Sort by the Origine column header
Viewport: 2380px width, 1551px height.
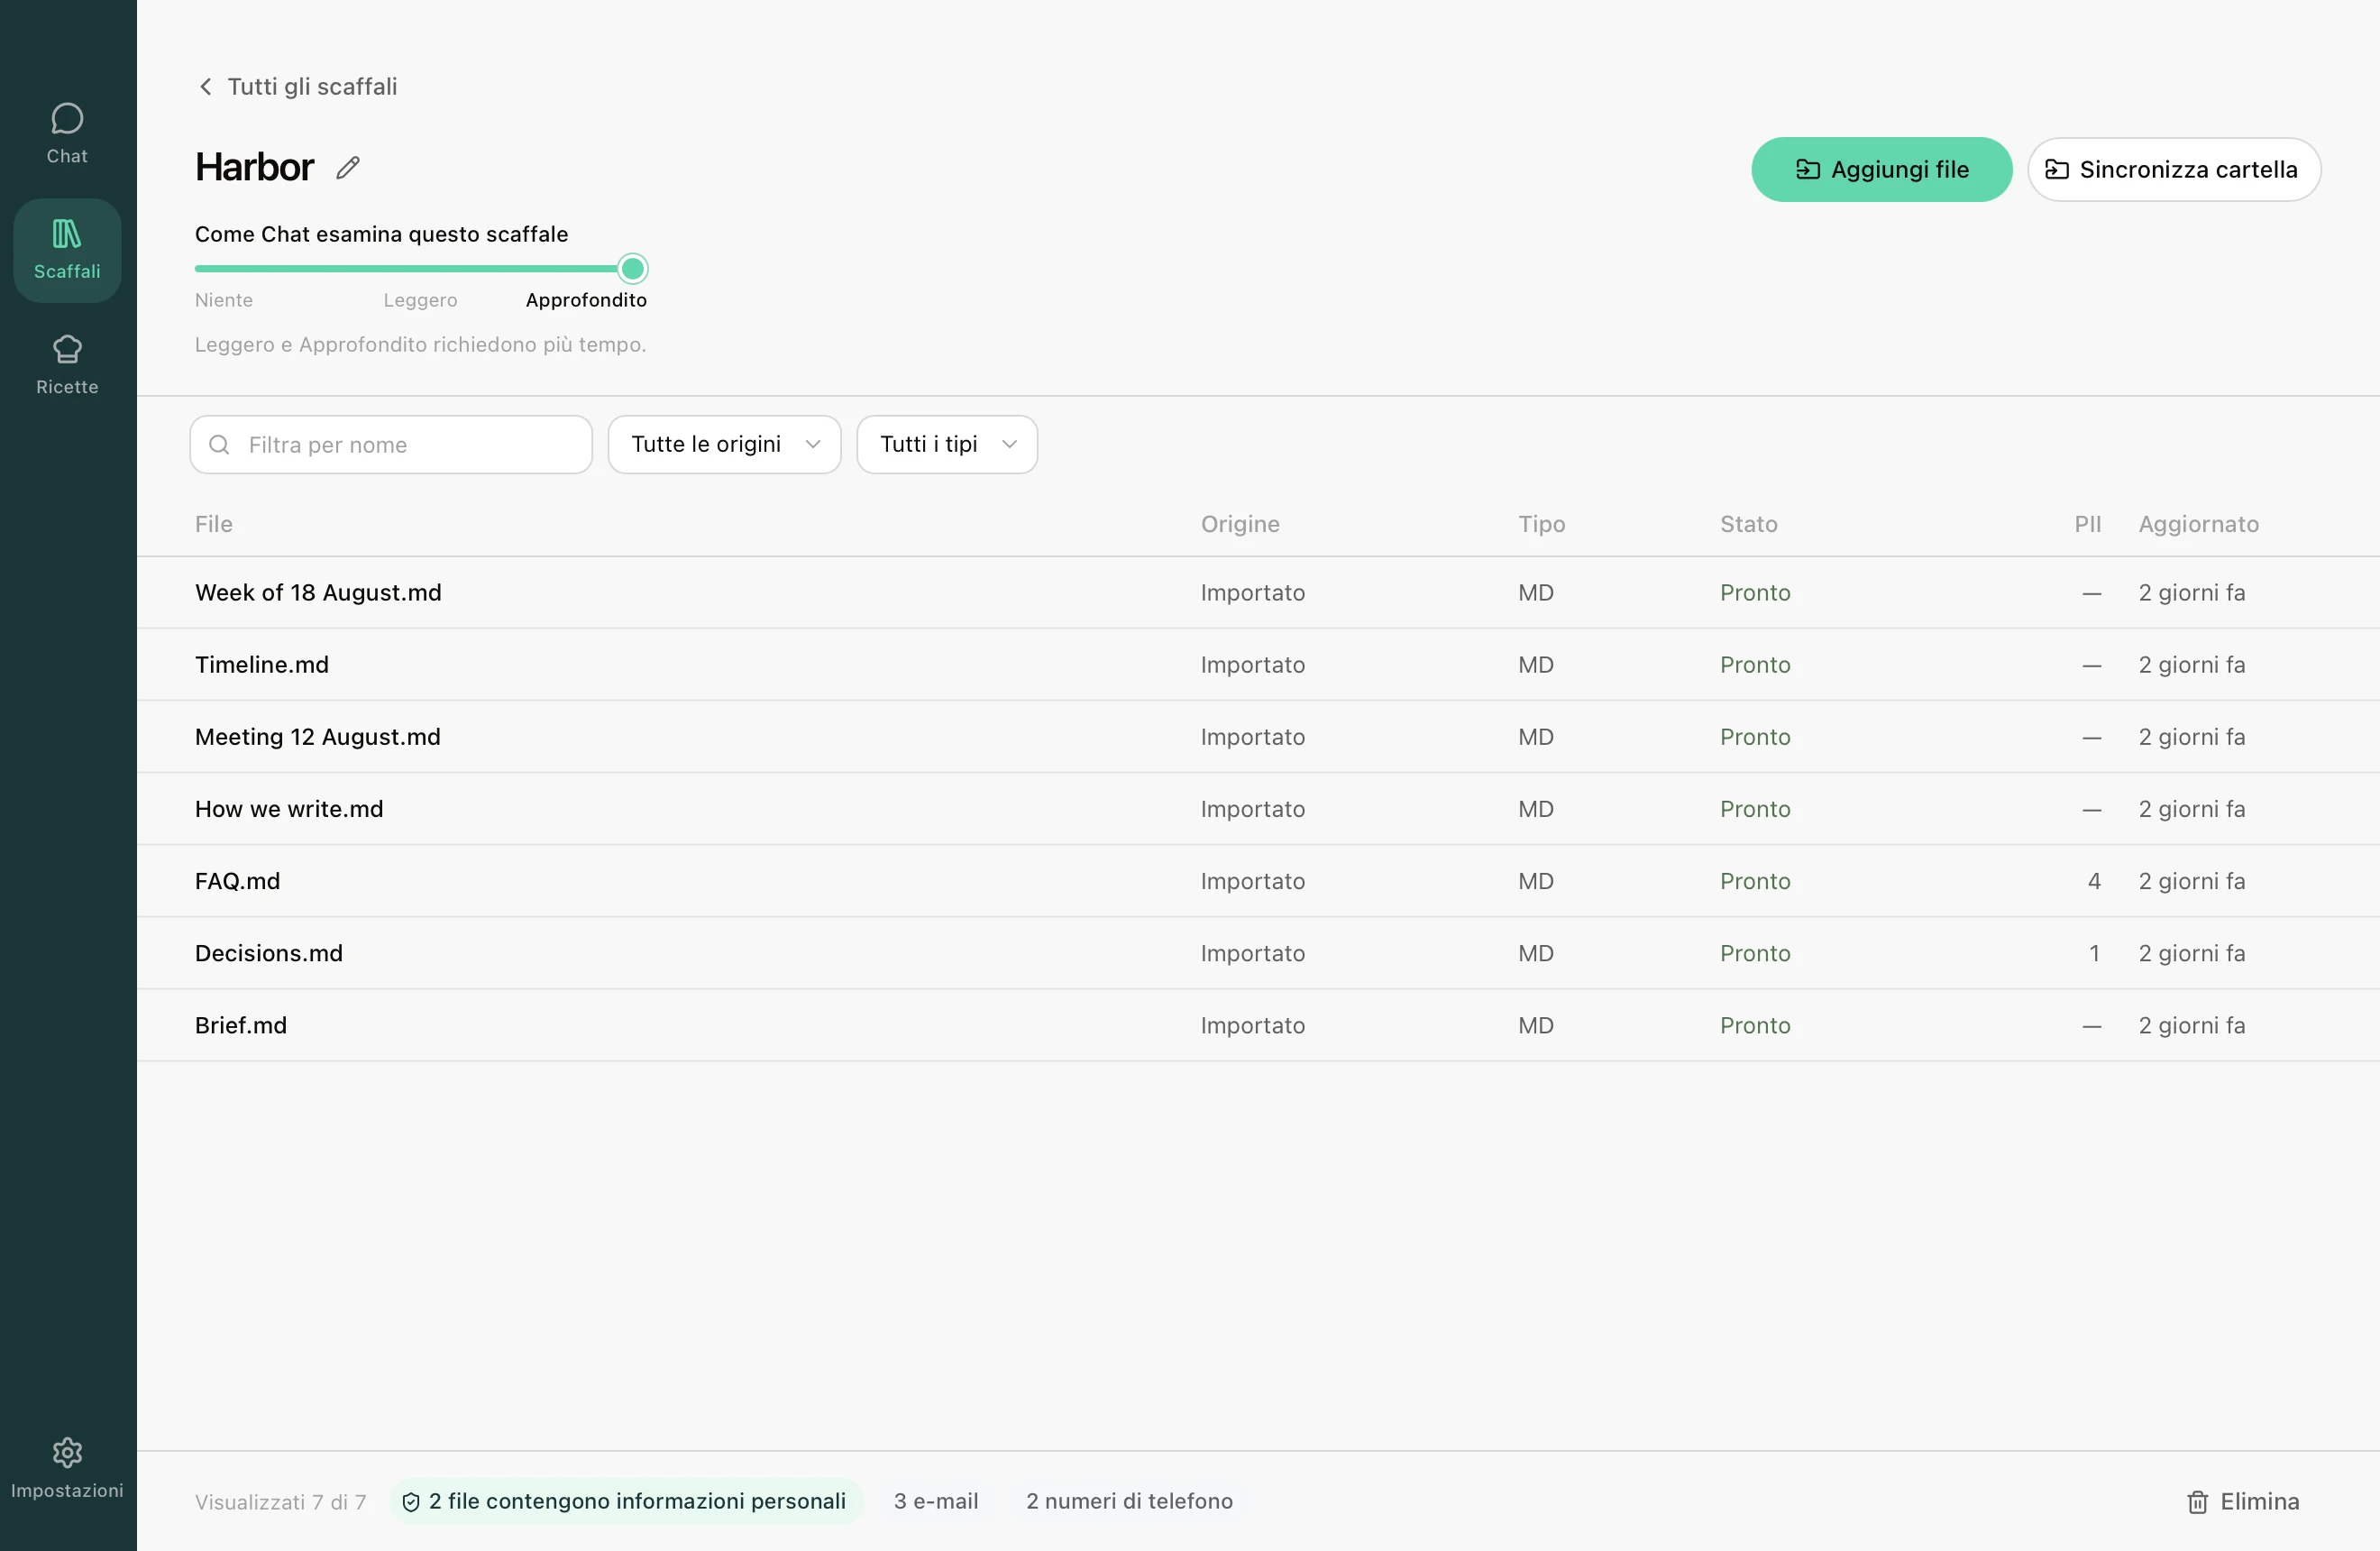pyautogui.click(x=1240, y=524)
